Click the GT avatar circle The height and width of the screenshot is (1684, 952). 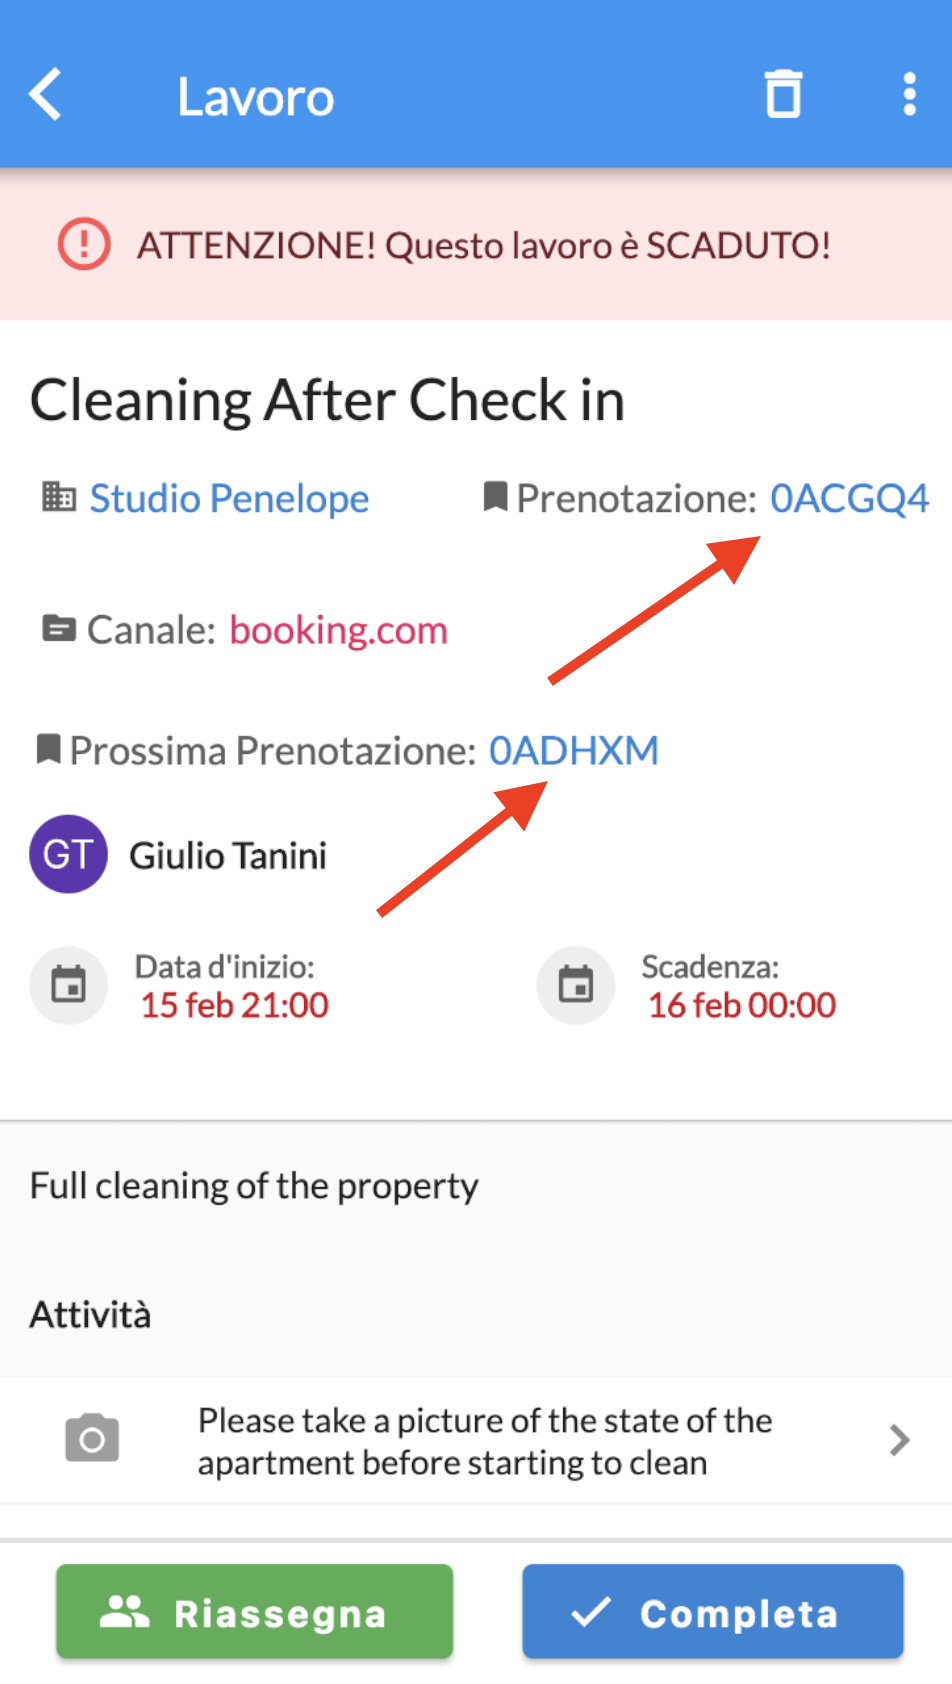point(68,854)
